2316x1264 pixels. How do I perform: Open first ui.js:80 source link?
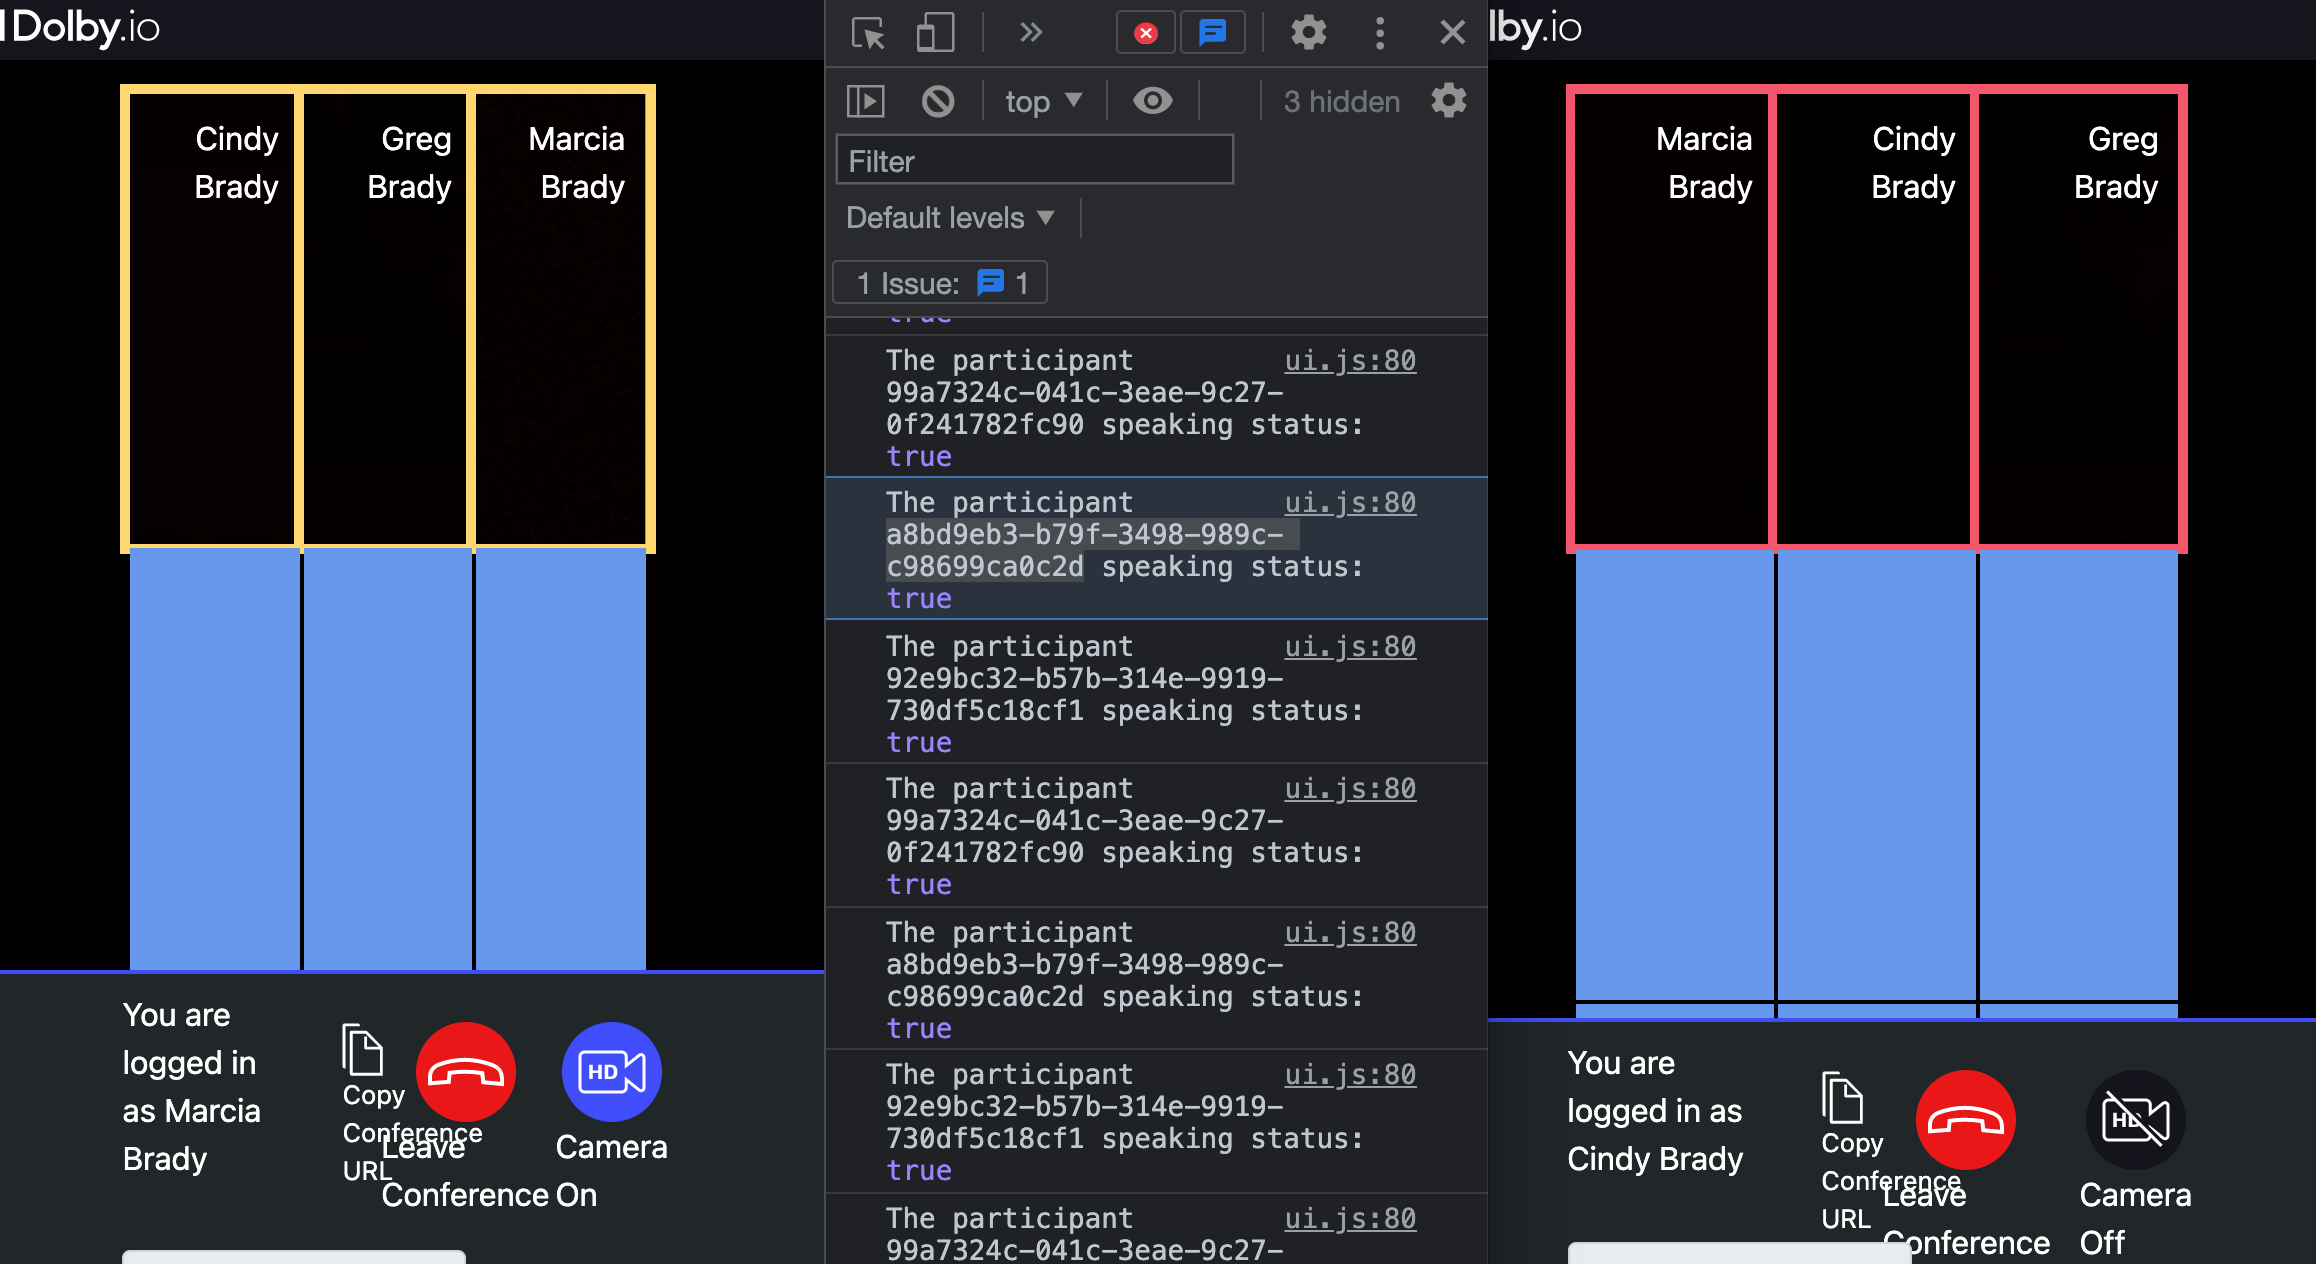point(1350,360)
